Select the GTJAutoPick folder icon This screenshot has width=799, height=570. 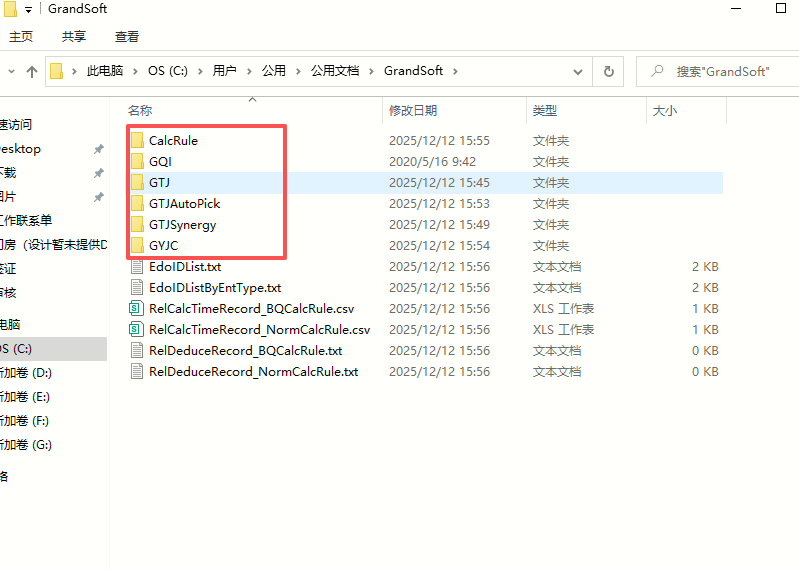[137, 204]
